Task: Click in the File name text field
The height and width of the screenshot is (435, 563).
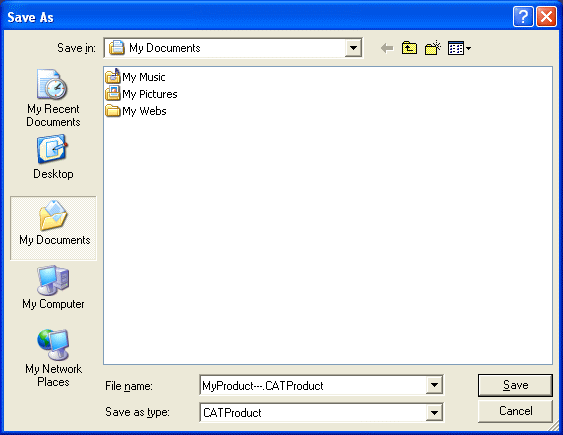Action: point(313,385)
